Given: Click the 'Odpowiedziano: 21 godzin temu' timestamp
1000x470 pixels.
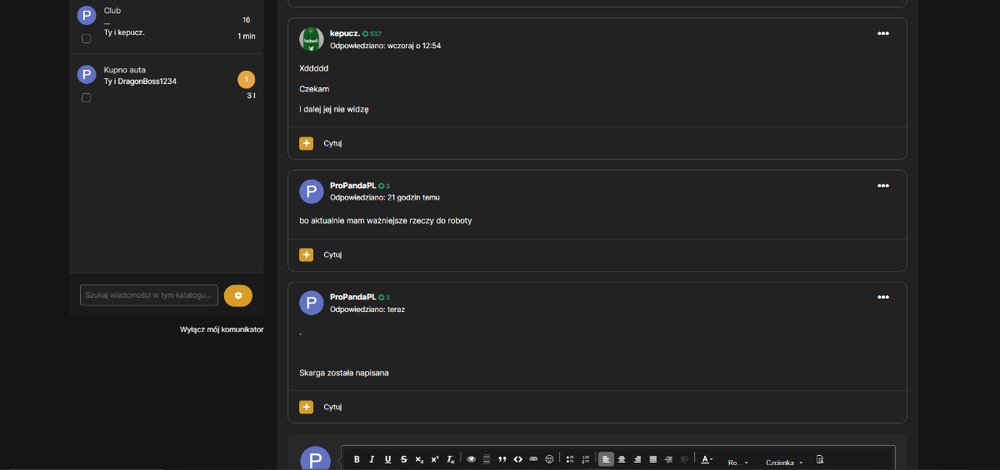Looking at the screenshot, I should pos(385,198).
